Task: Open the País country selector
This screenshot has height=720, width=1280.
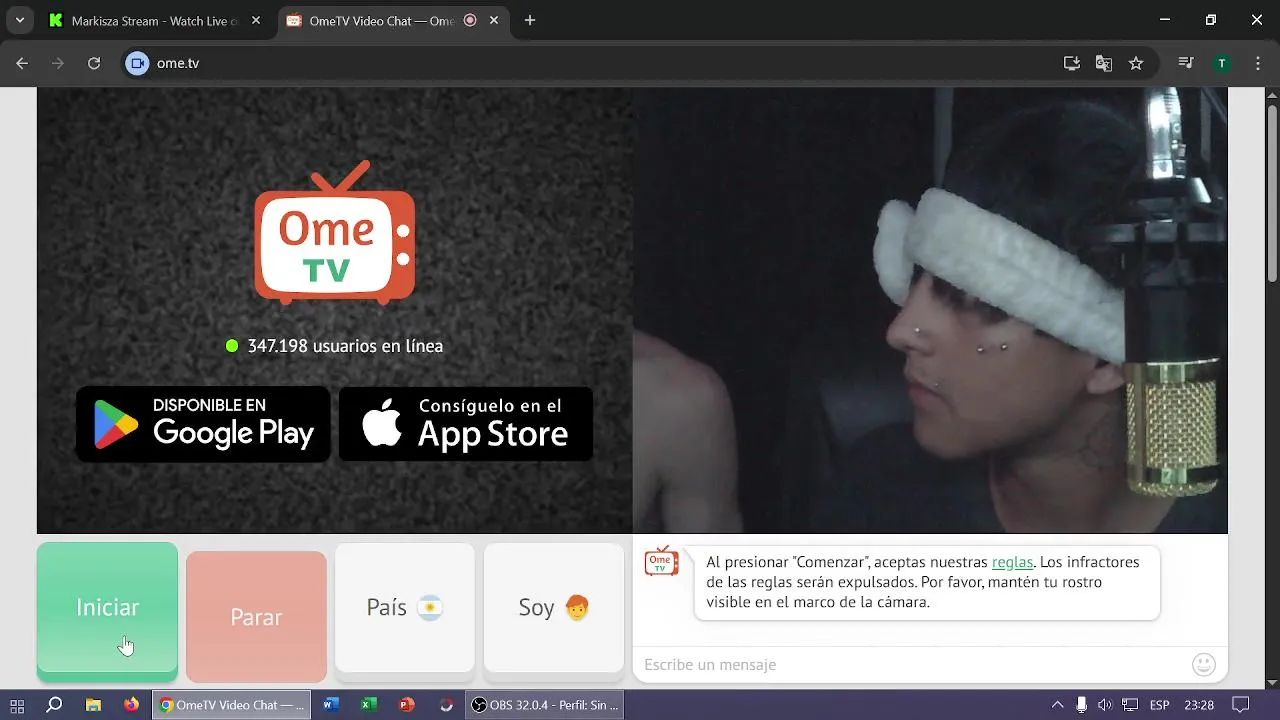Action: (405, 608)
